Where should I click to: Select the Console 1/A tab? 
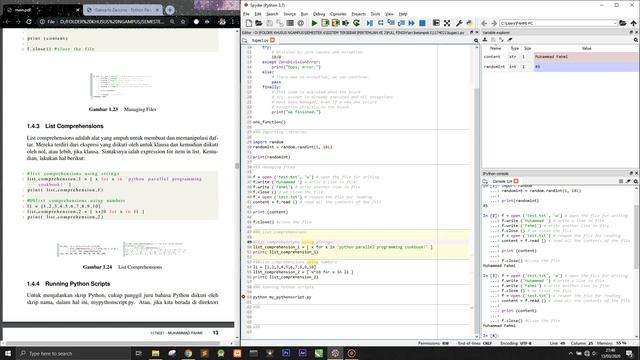pyautogui.click(x=502, y=181)
